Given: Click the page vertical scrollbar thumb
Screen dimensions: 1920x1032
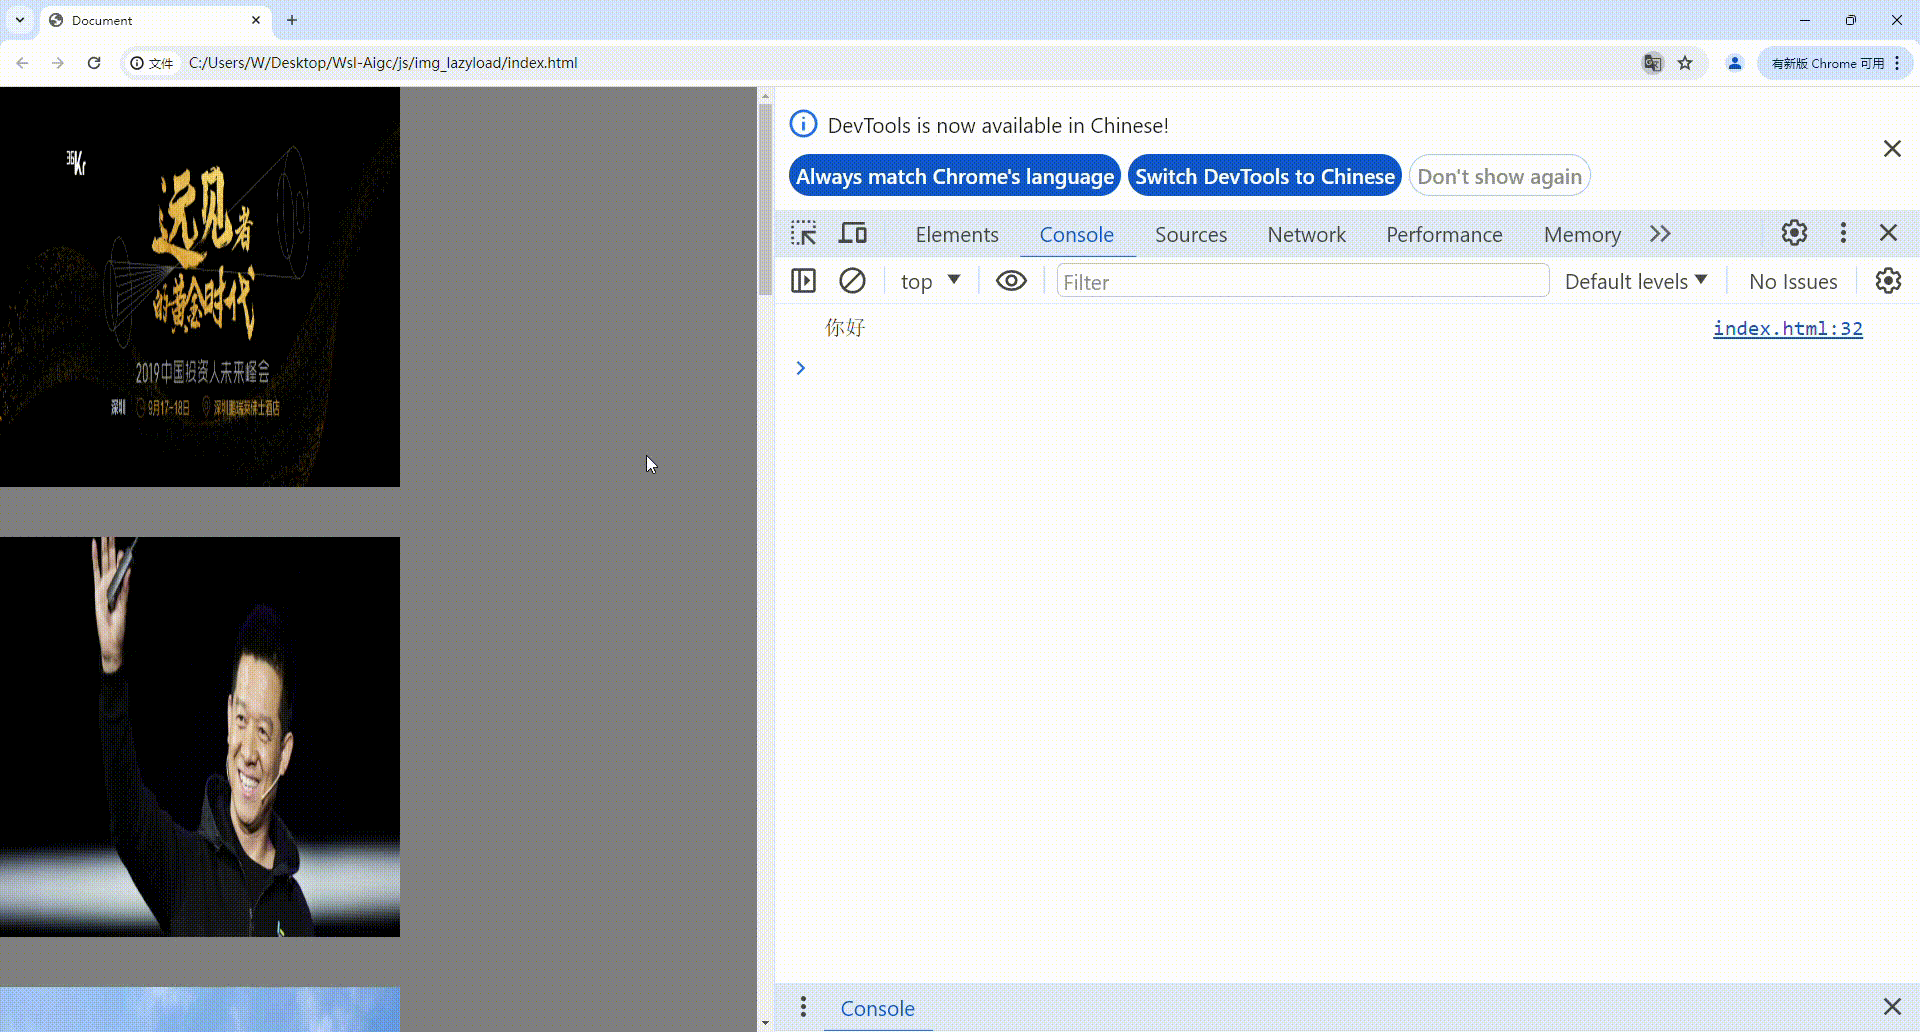Looking at the screenshot, I should click(x=765, y=199).
